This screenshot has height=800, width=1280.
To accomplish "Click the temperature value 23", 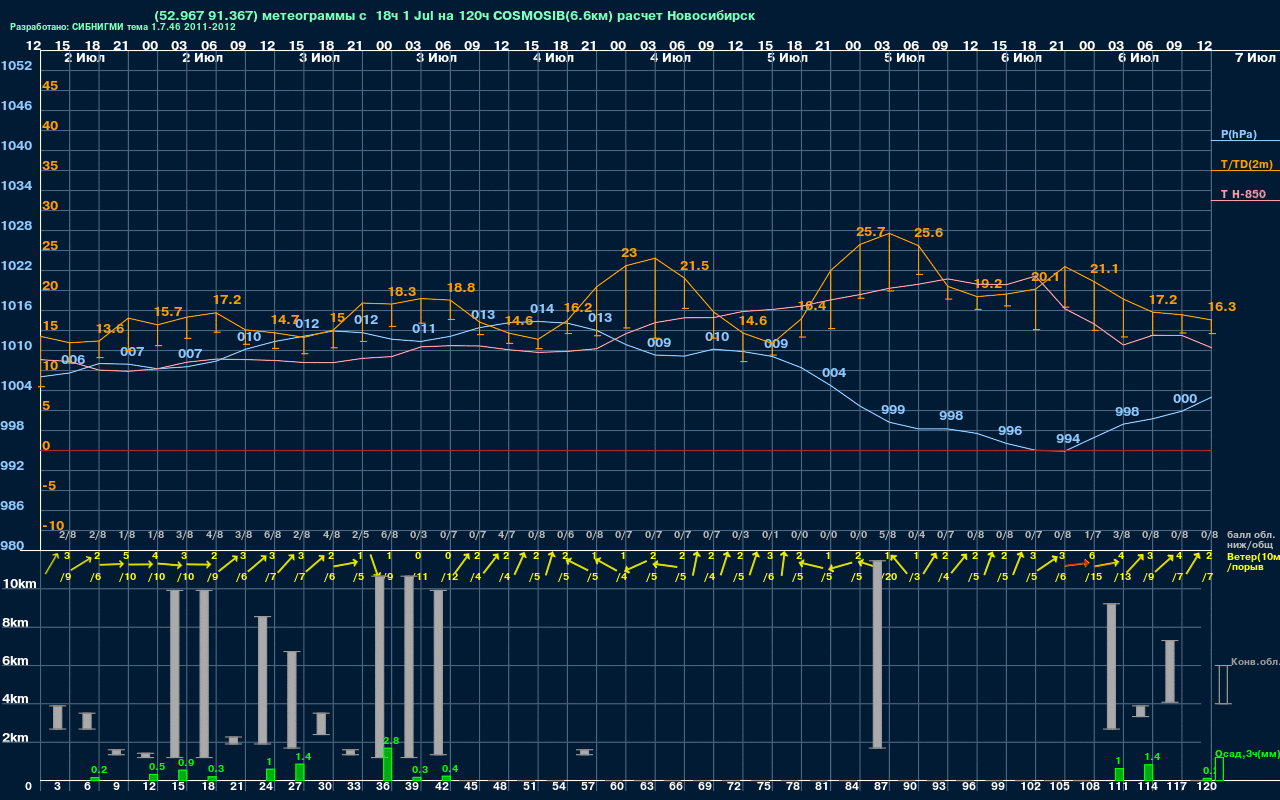I will point(629,253).
